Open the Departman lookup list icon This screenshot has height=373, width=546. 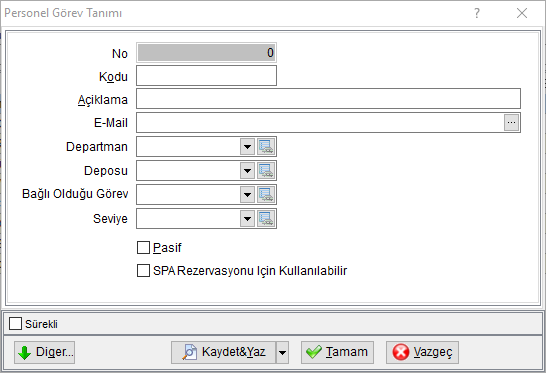[266, 147]
